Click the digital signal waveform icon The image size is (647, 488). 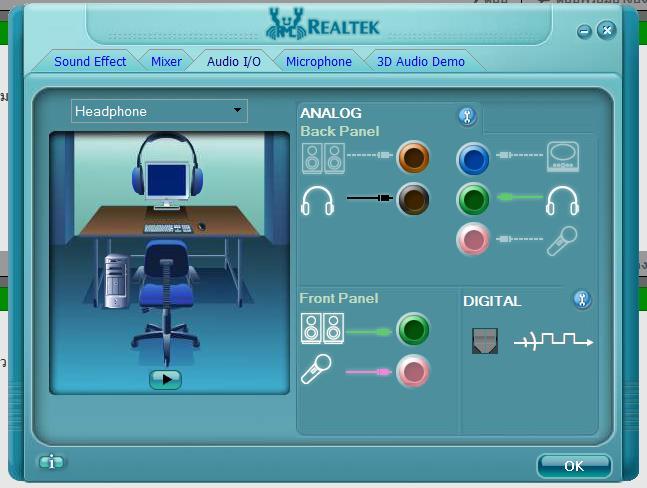click(x=553, y=342)
